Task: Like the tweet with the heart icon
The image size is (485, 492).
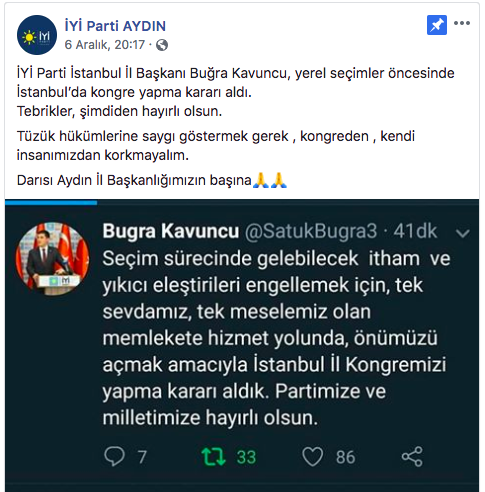Action: point(312,457)
